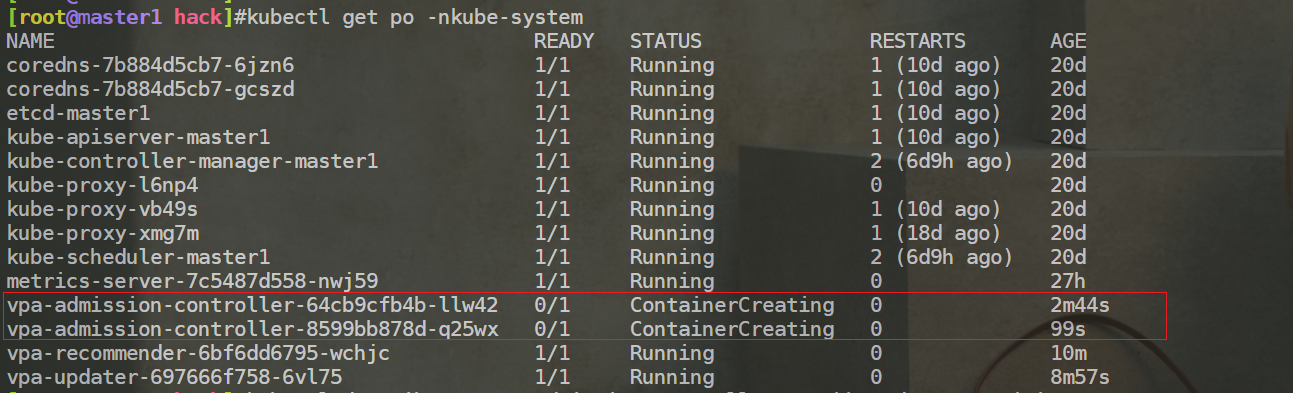The image size is (1293, 393).
Task: Click the kube-apiserver-master1 entry
Action: click(138, 137)
